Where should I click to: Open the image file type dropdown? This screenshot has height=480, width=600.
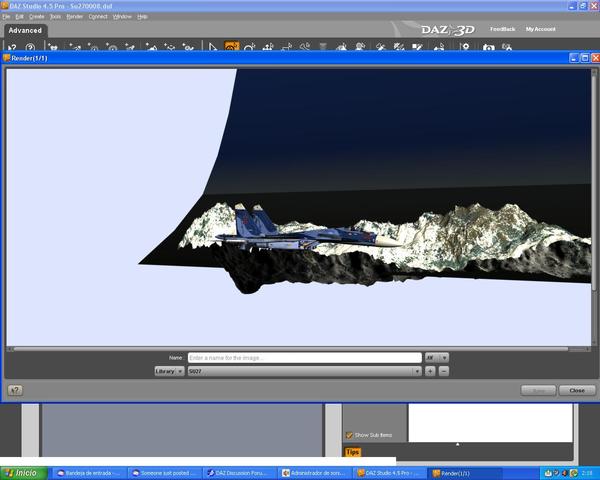click(x=437, y=358)
